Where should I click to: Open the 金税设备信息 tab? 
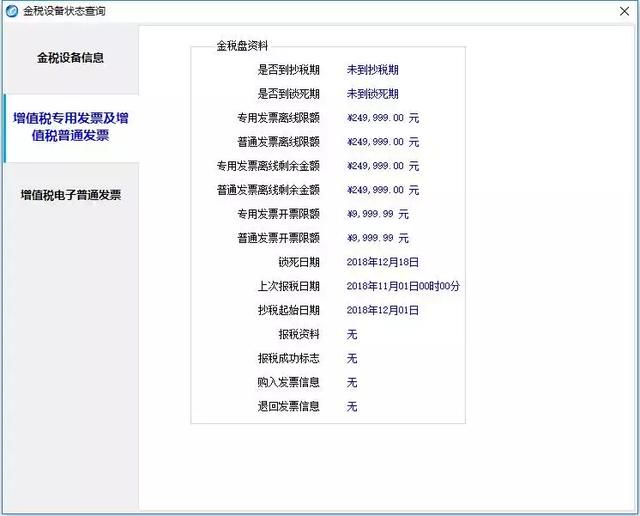[x=71, y=58]
